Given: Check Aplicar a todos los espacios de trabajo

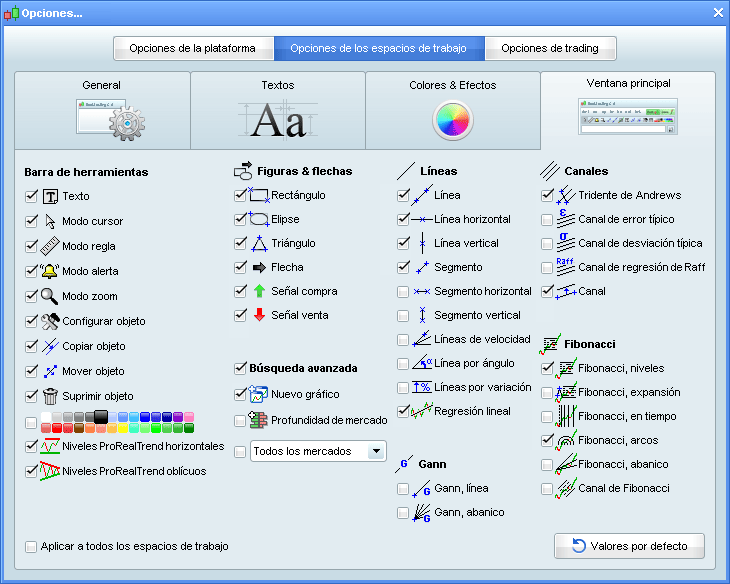Looking at the screenshot, I should pyautogui.click(x=31, y=547).
